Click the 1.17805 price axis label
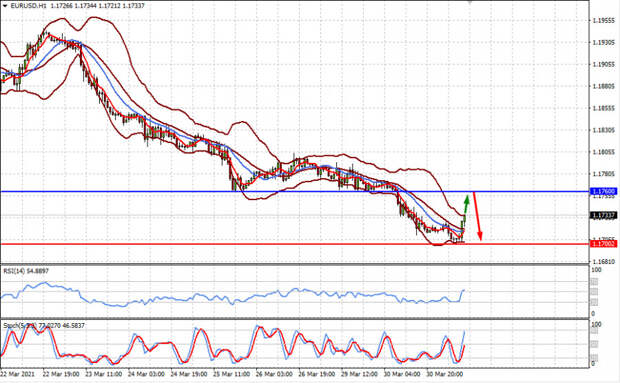Image resolution: width=620 pixels, height=383 pixels. (x=604, y=174)
